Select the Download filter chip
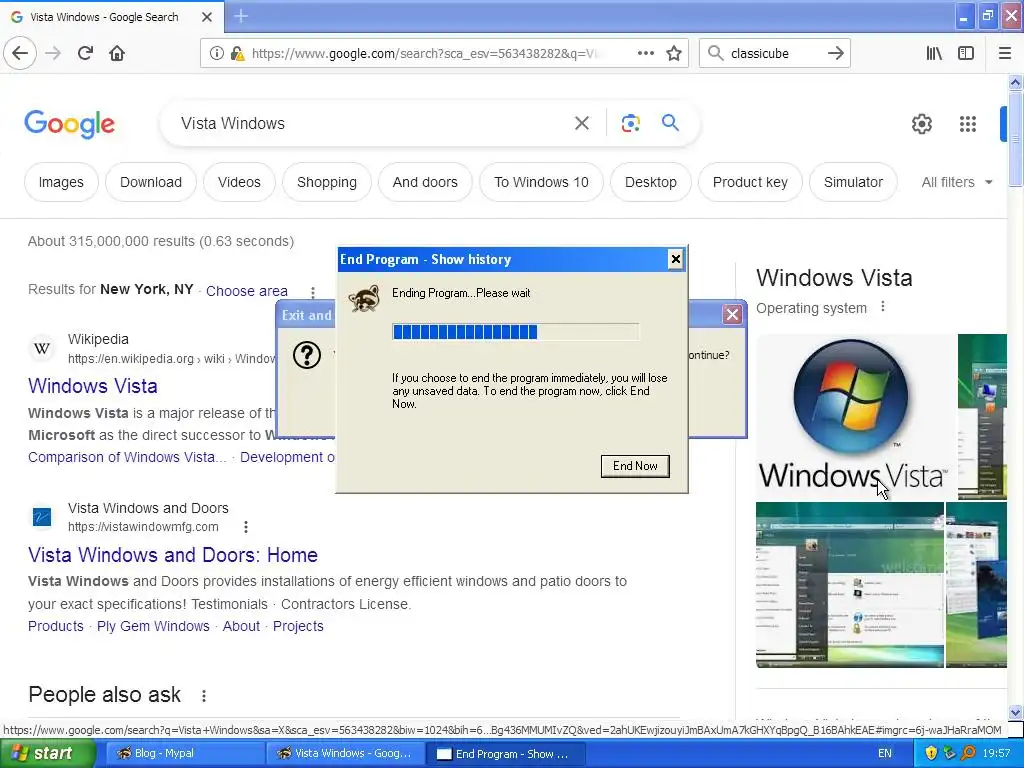 coord(151,182)
